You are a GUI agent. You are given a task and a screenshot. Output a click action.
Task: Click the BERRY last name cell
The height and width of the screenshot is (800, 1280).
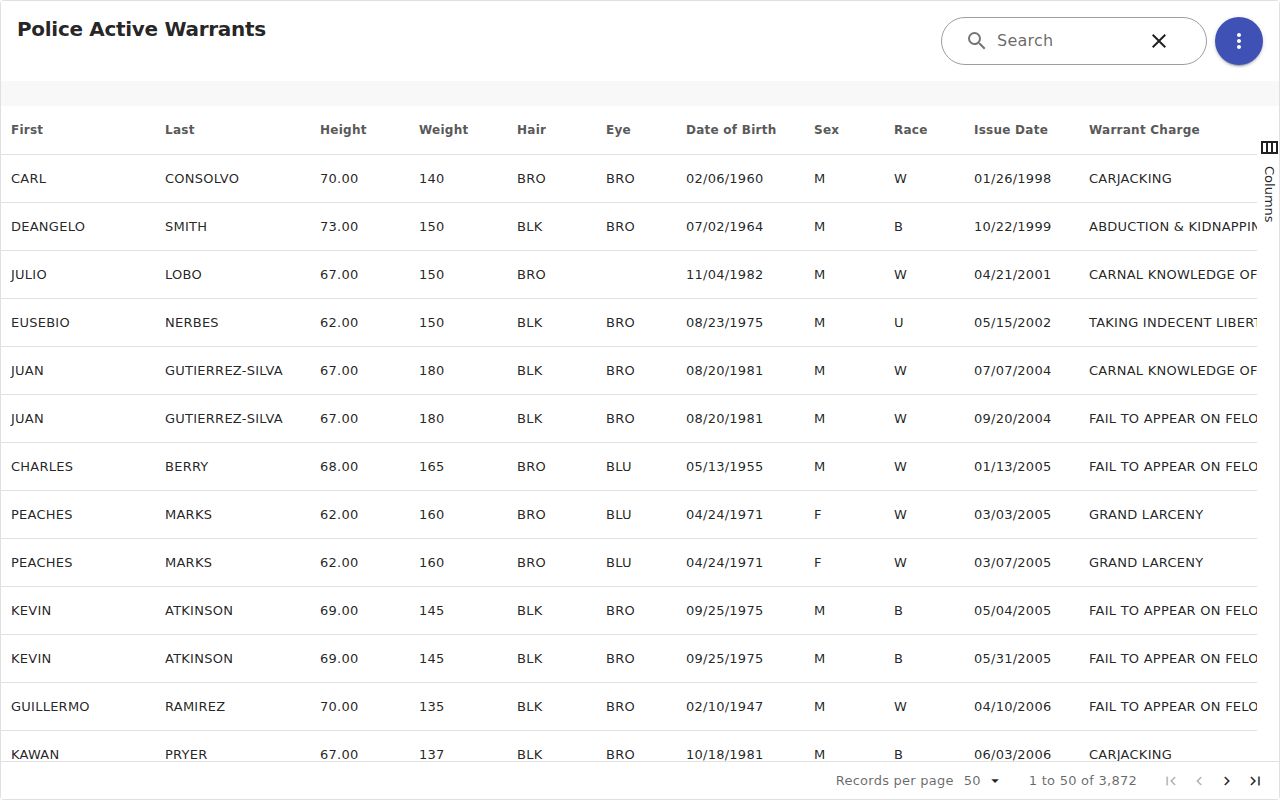(232, 467)
